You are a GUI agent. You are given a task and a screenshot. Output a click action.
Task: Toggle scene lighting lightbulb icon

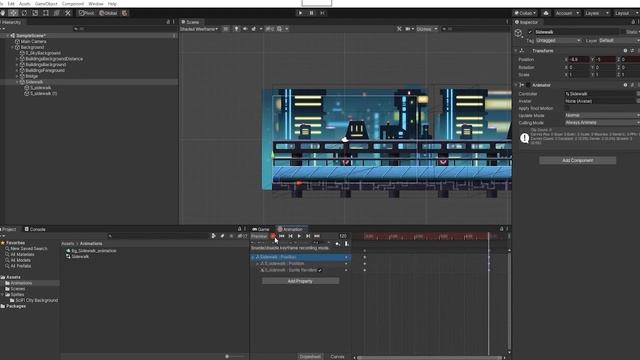(x=236, y=29)
